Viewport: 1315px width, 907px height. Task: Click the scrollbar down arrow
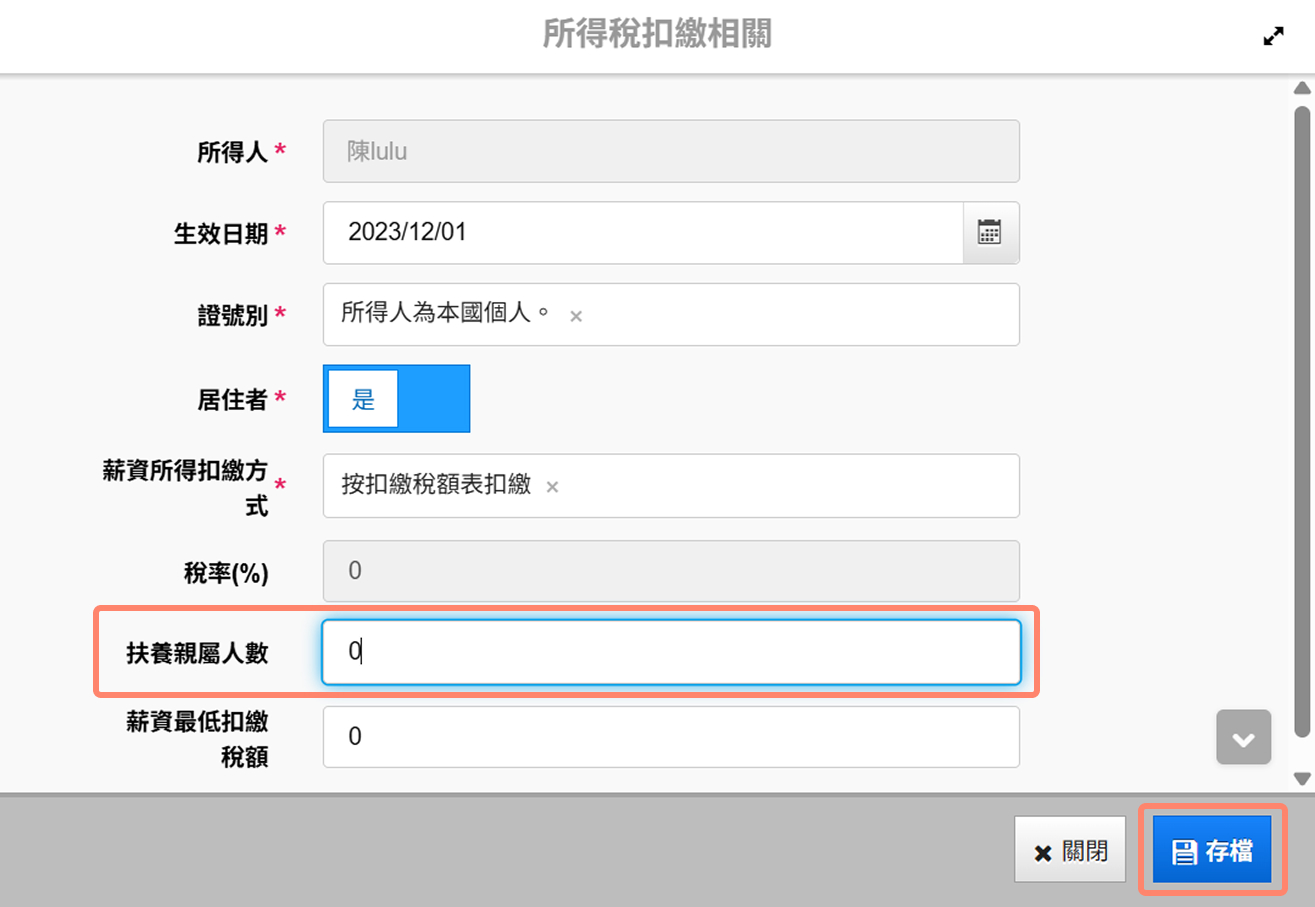click(1301, 778)
